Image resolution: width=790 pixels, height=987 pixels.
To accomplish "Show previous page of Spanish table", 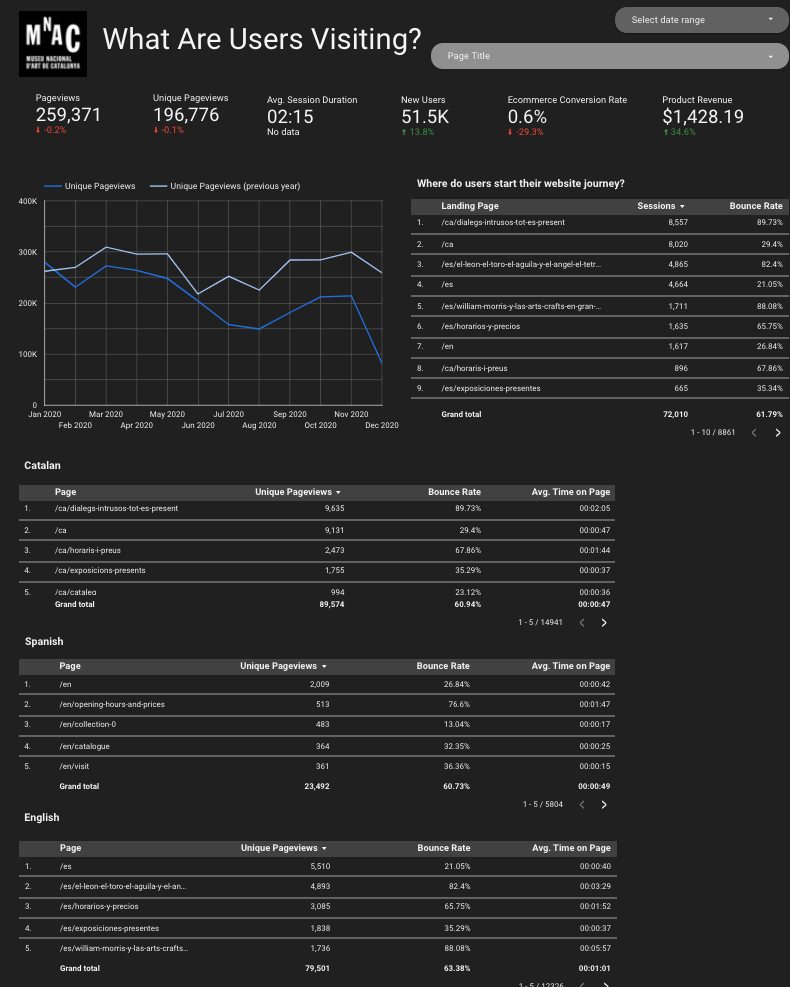I will click(x=580, y=804).
